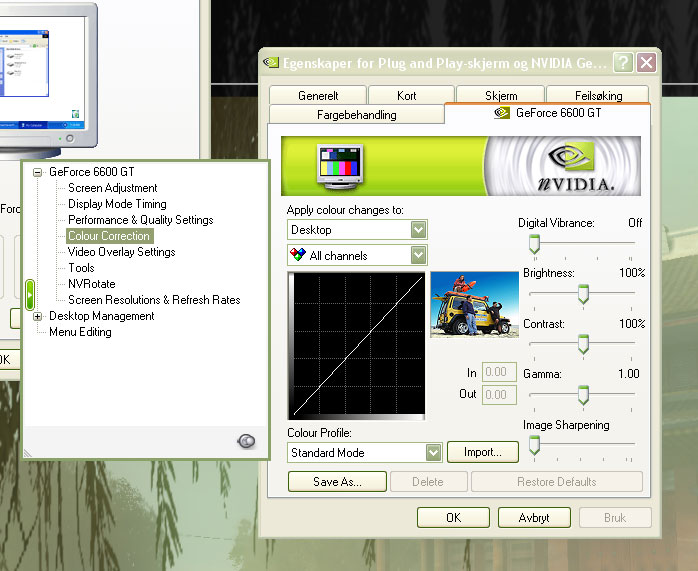
Task: Select the GeForce 6600 GT tab
Action: 548,113
